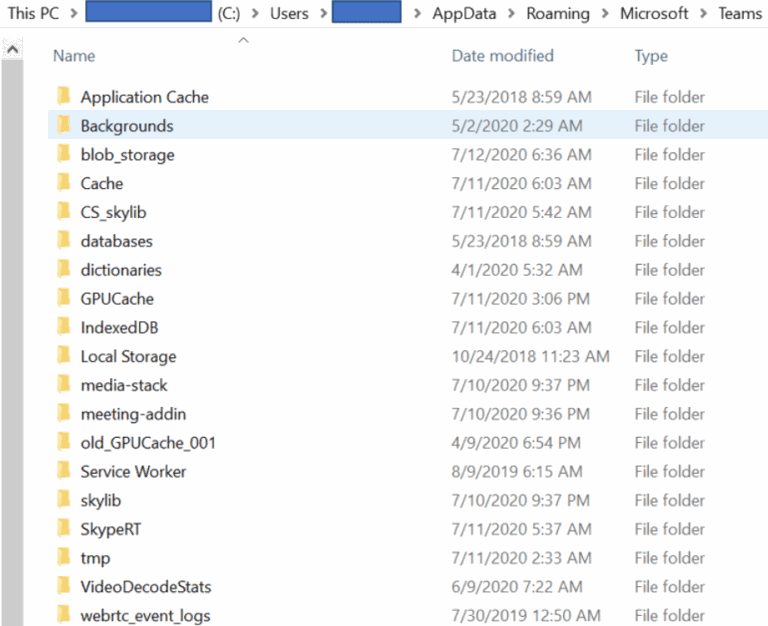Sort by the Date modified column header
768x626 pixels.
point(503,55)
